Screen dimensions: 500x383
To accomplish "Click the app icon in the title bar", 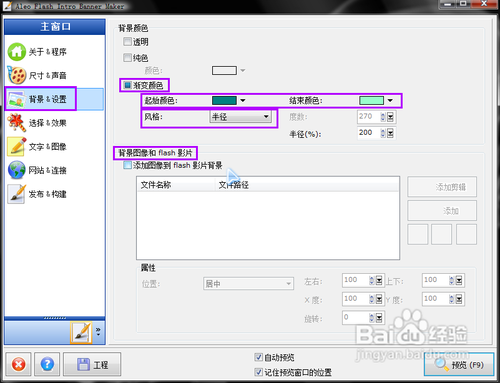I will (7, 6).
